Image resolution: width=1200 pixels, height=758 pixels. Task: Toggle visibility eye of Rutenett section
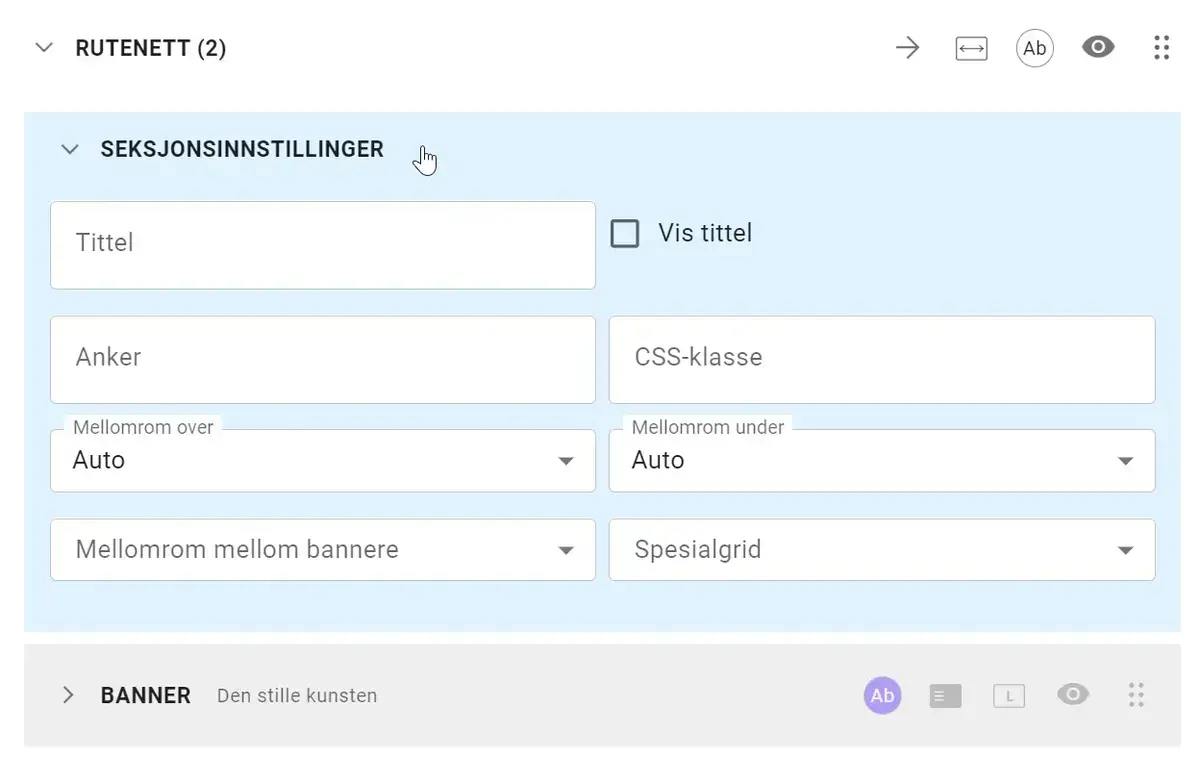[1098, 48]
